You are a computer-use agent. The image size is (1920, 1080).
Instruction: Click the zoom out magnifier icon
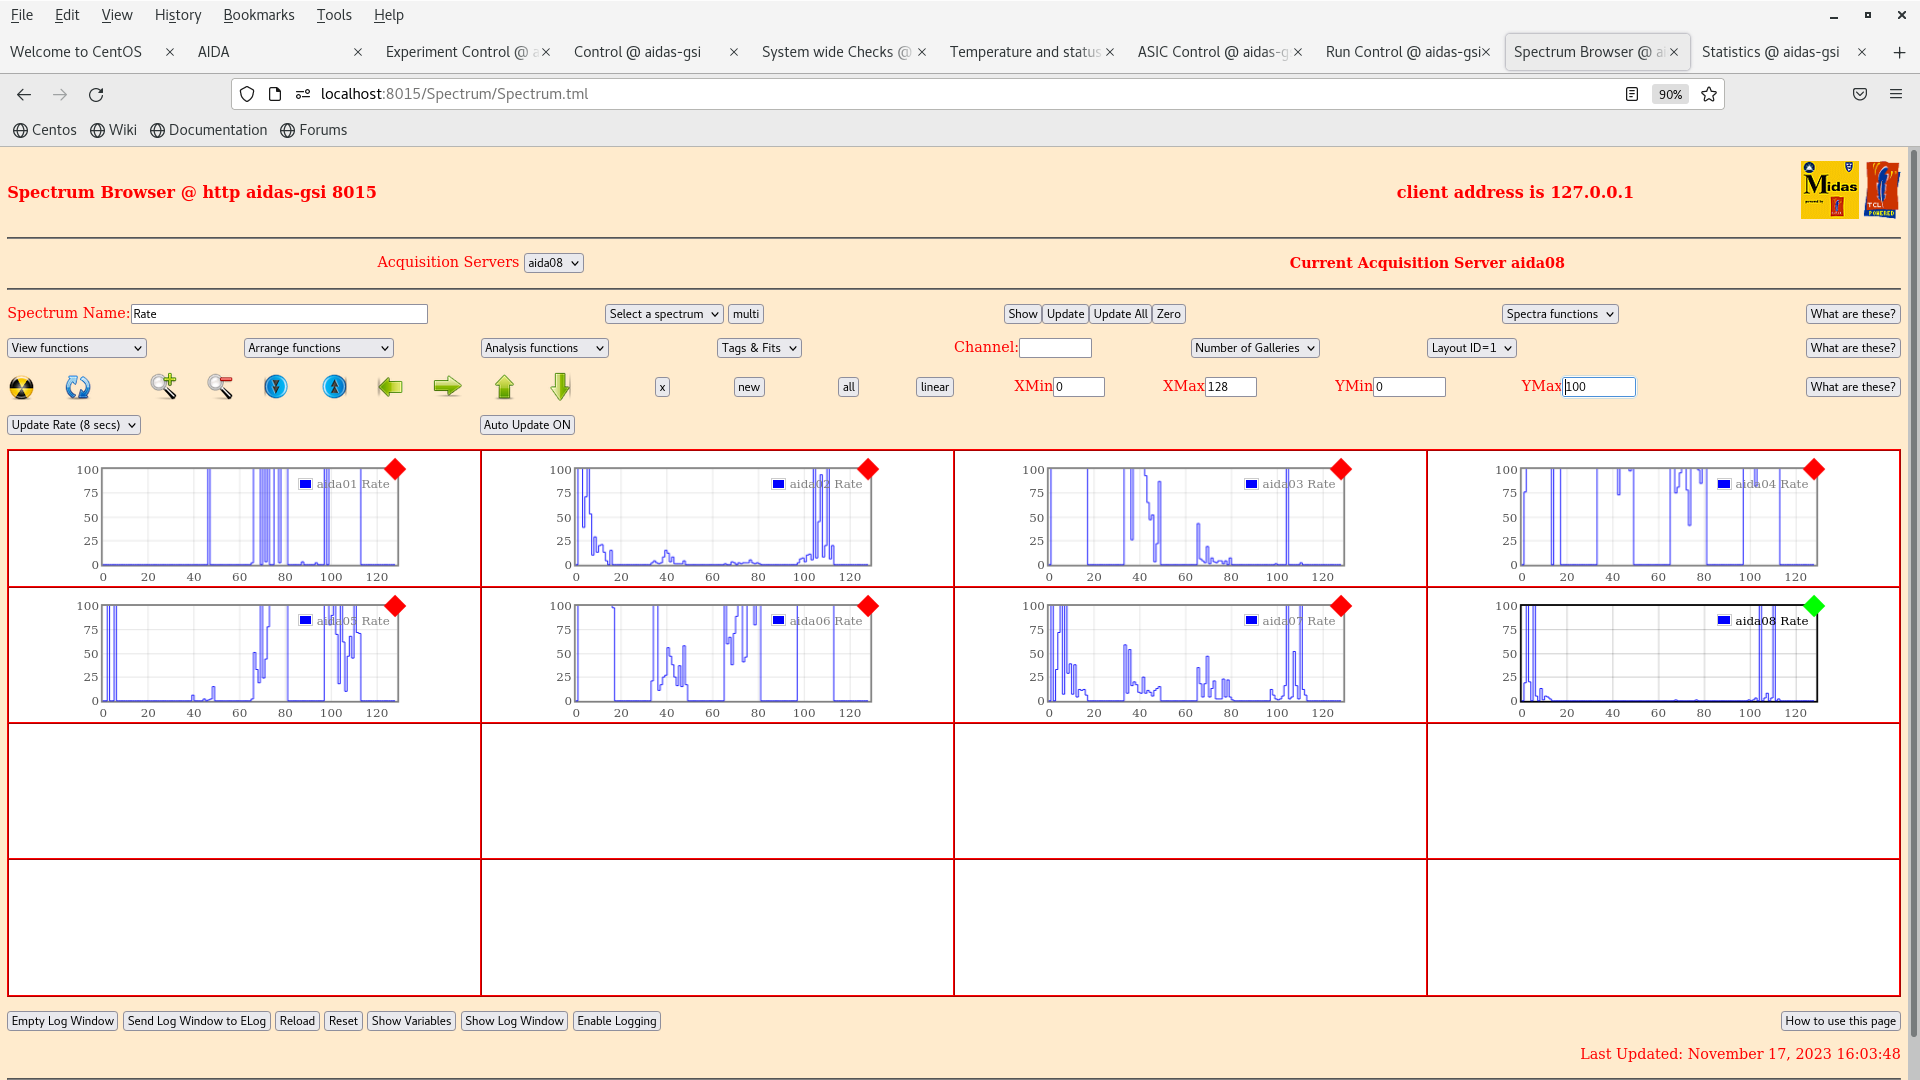(220, 386)
